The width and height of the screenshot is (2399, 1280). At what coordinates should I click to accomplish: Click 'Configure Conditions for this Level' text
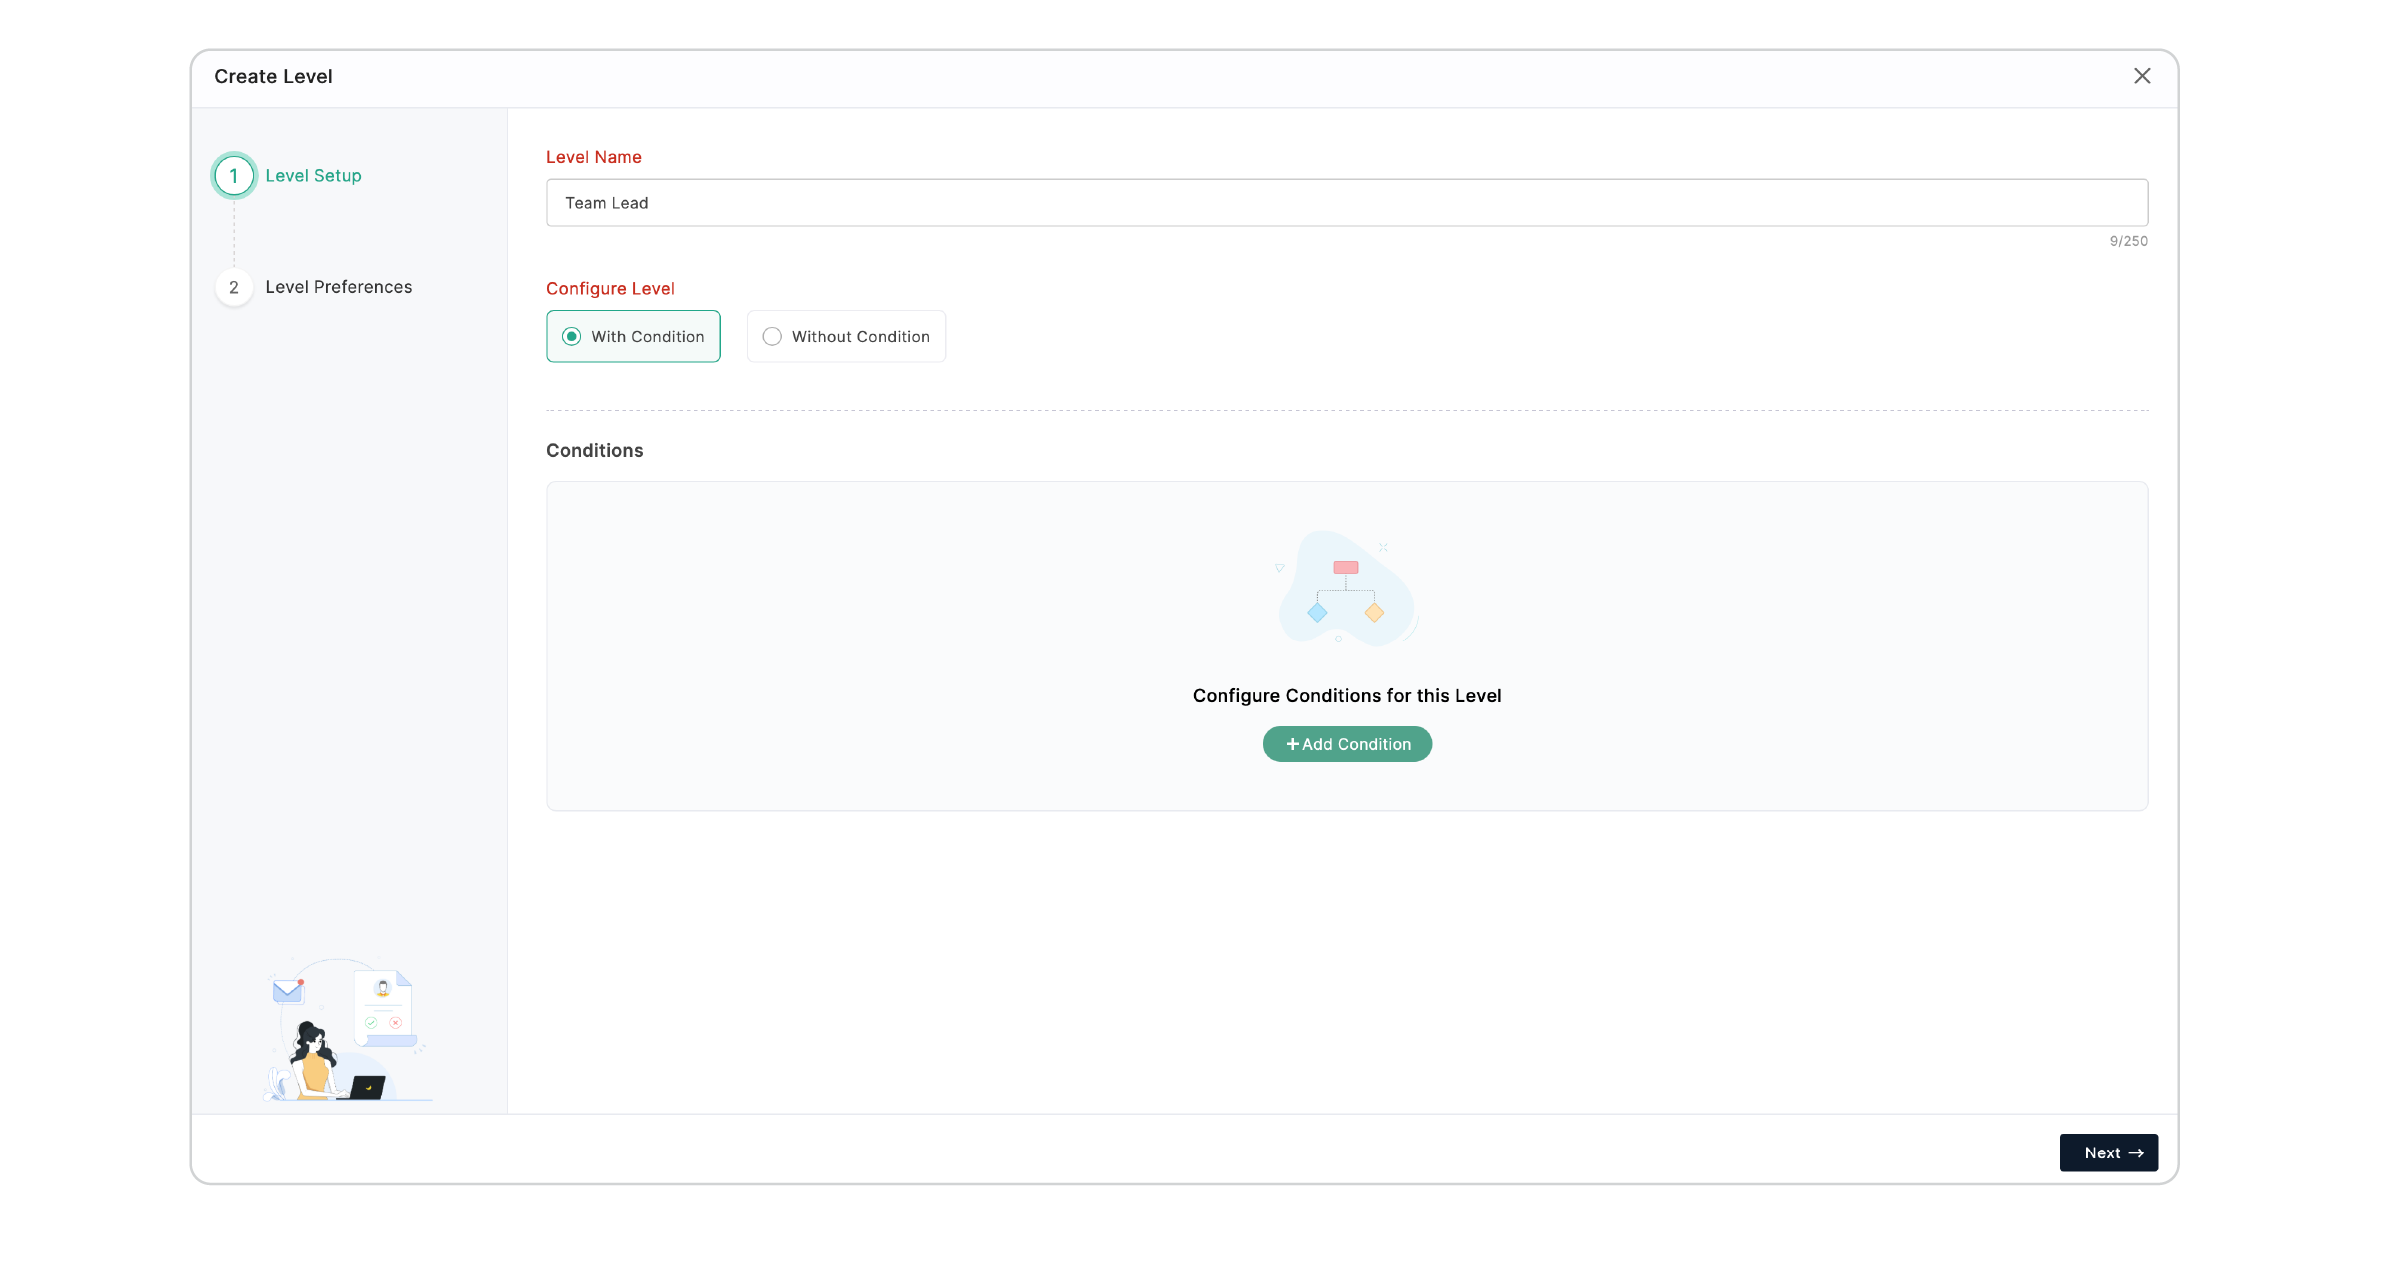[x=1346, y=696]
